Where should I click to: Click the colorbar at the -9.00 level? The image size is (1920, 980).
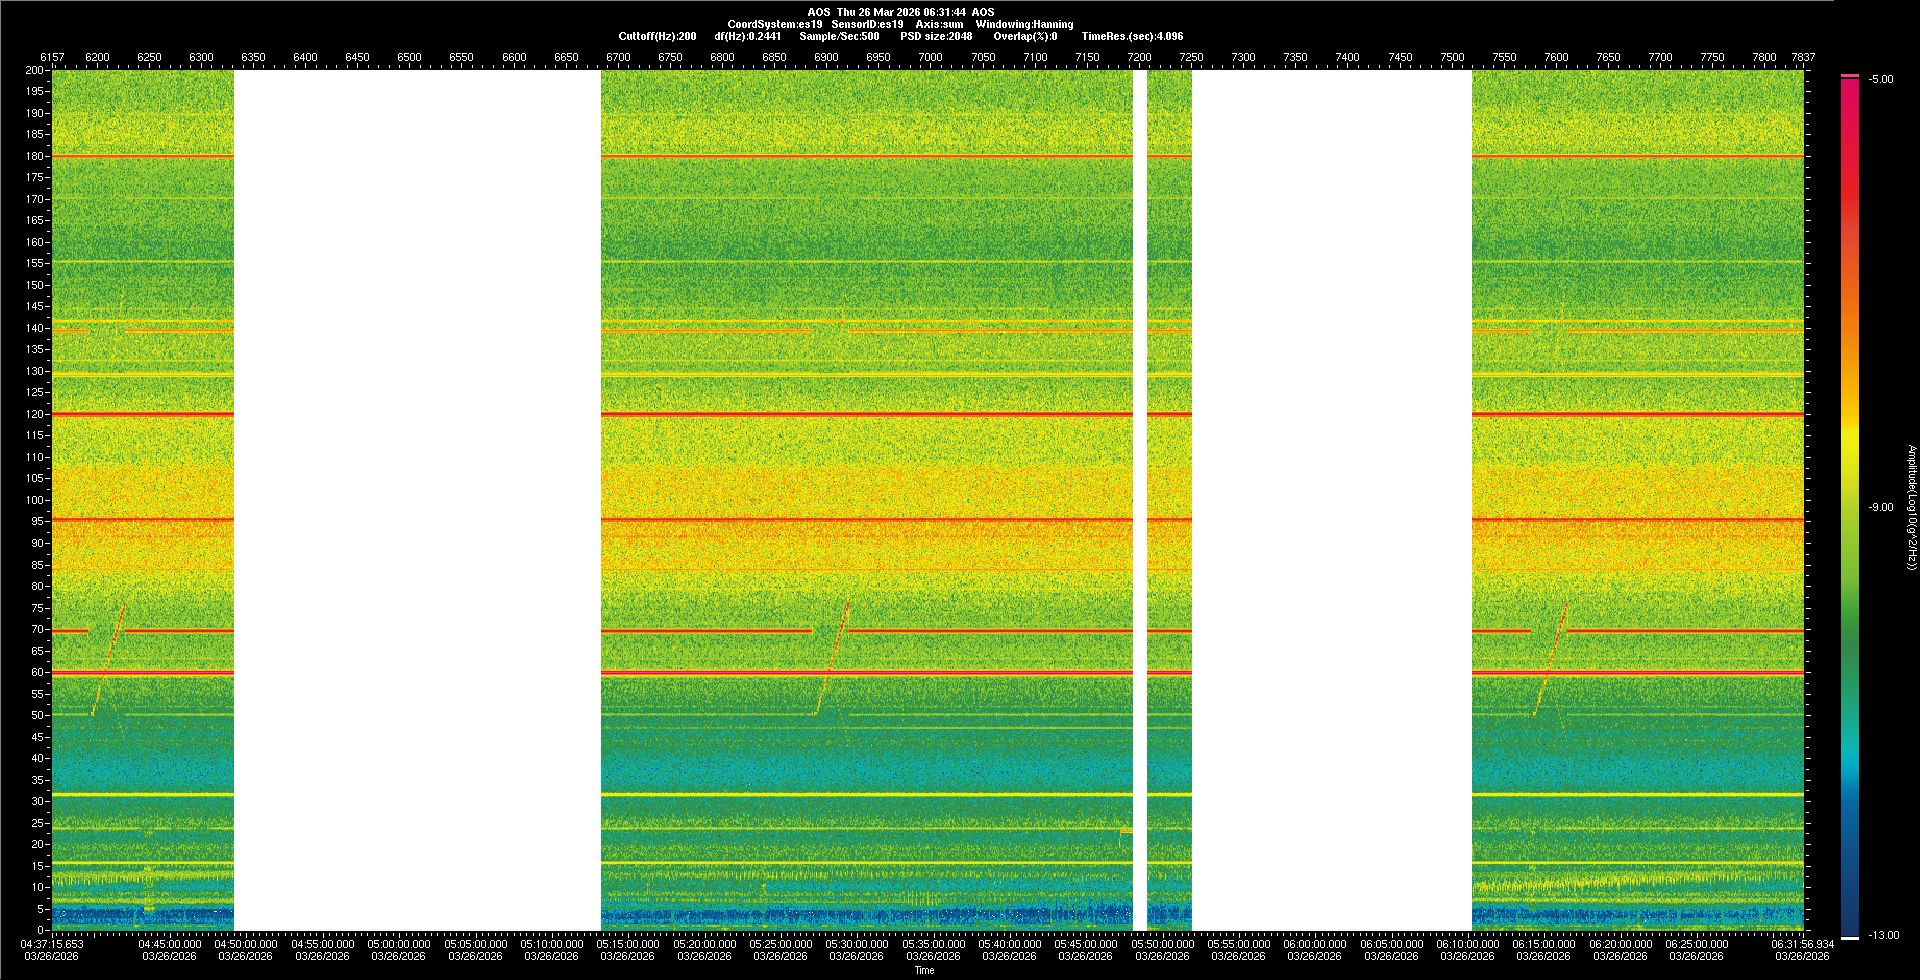[1849, 507]
